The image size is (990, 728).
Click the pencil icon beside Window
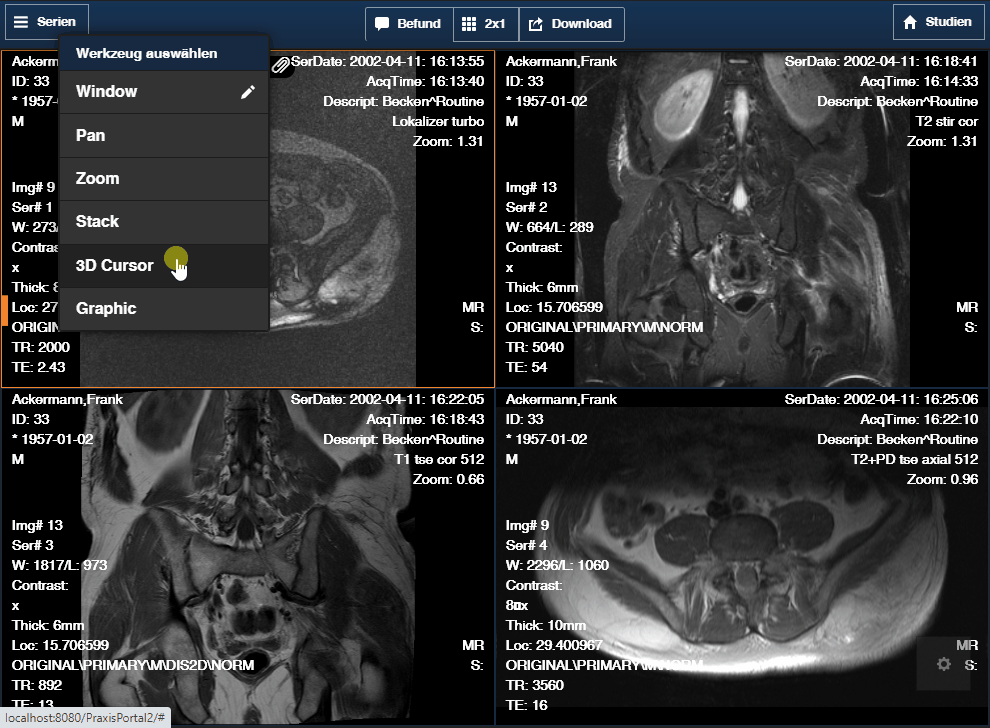tap(248, 92)
